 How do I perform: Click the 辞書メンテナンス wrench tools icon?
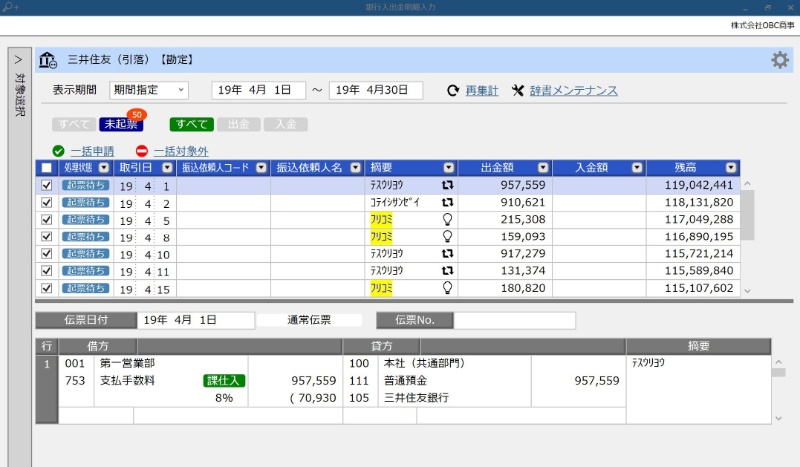[518, 91]
